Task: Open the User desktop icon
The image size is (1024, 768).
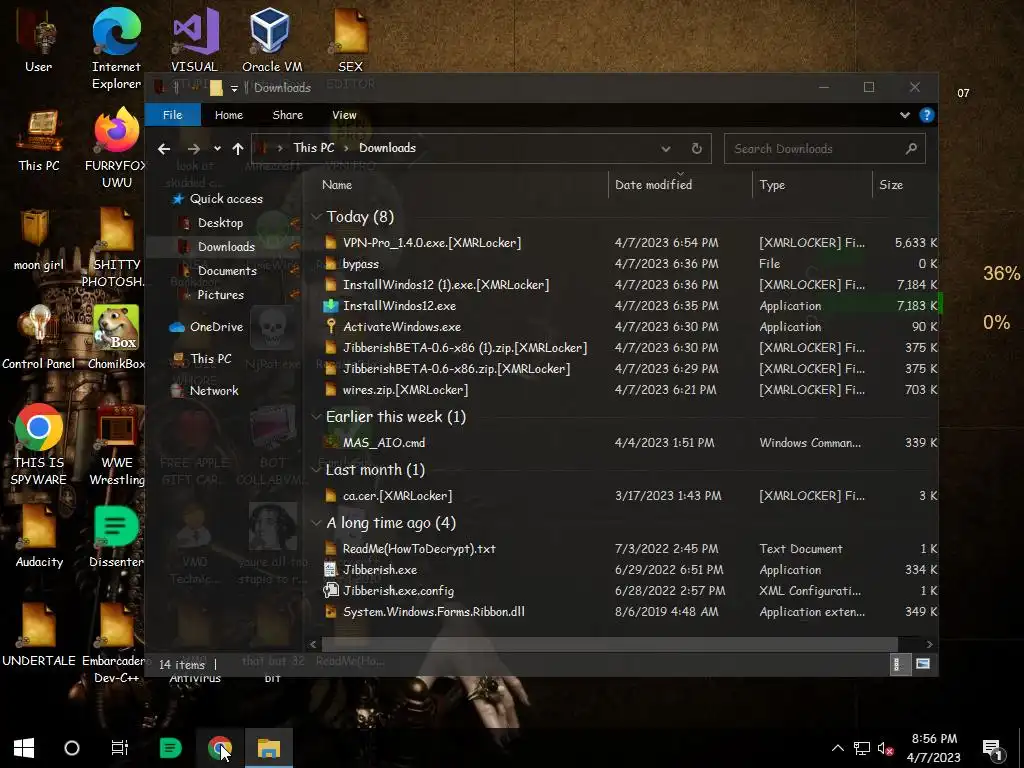Action: 39,40
